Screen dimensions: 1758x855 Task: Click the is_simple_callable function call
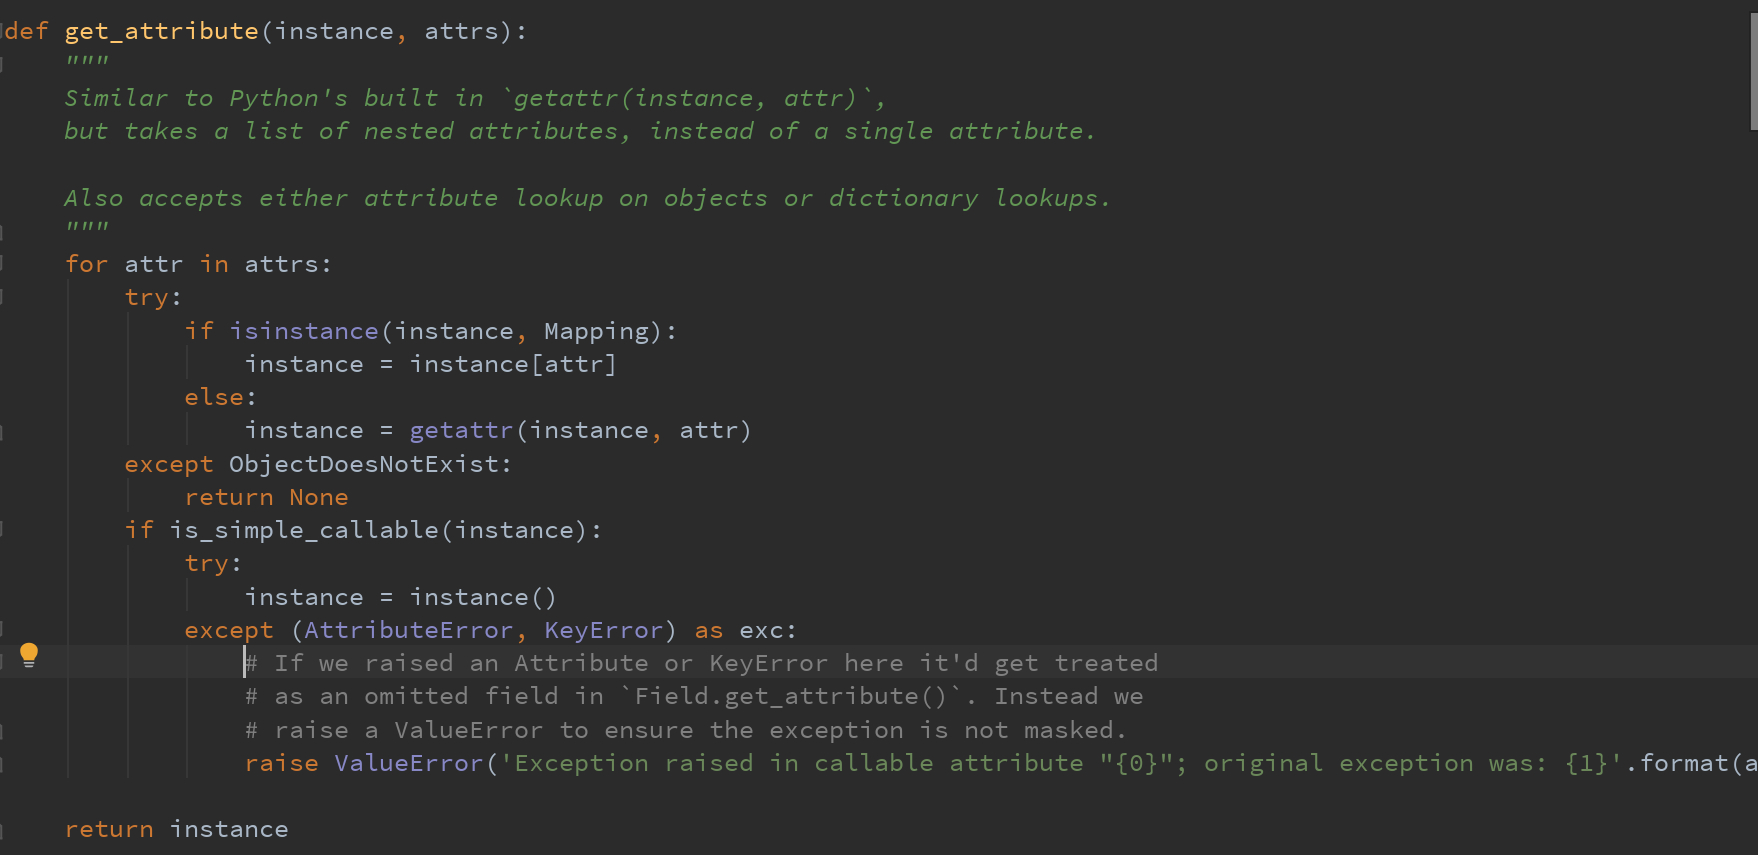pyautogui.click(x=304, y=530)
